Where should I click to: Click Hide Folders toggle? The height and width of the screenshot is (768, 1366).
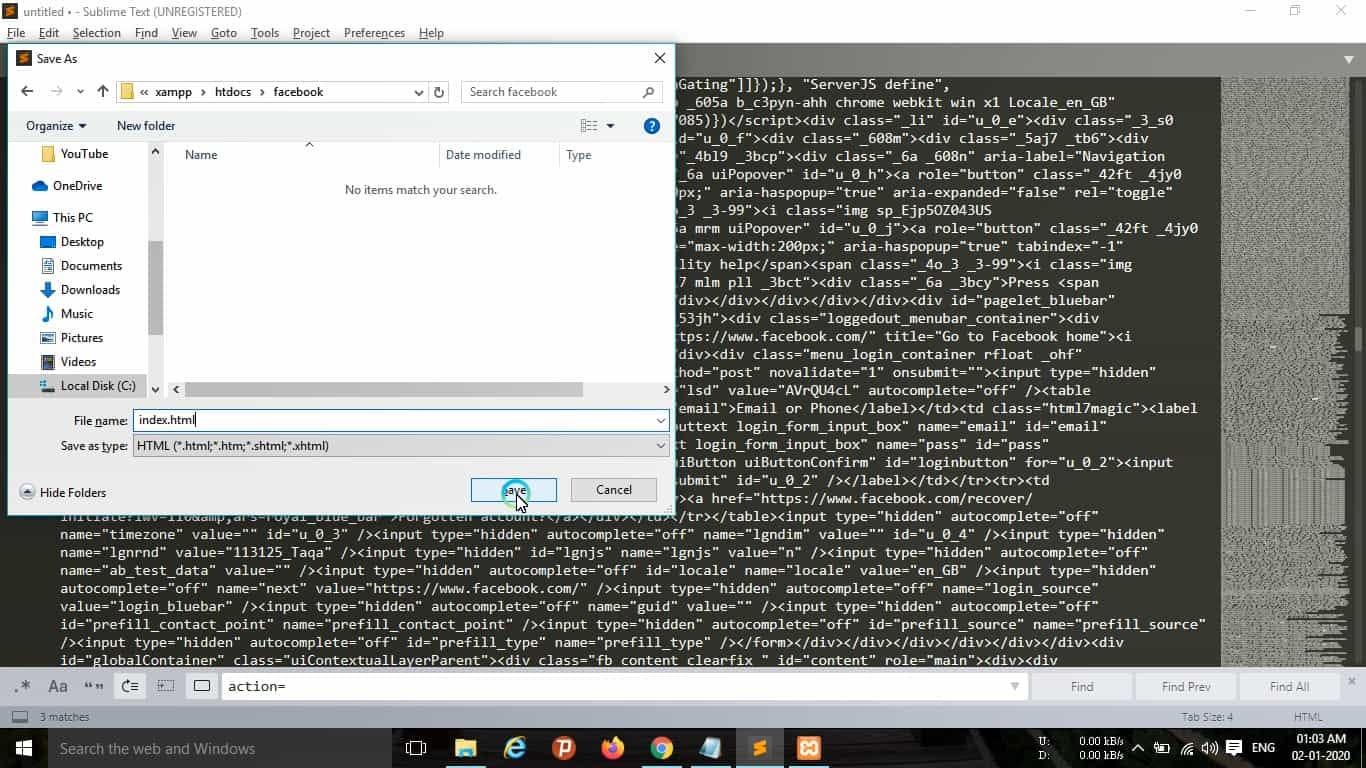click(x=63, y=492)
